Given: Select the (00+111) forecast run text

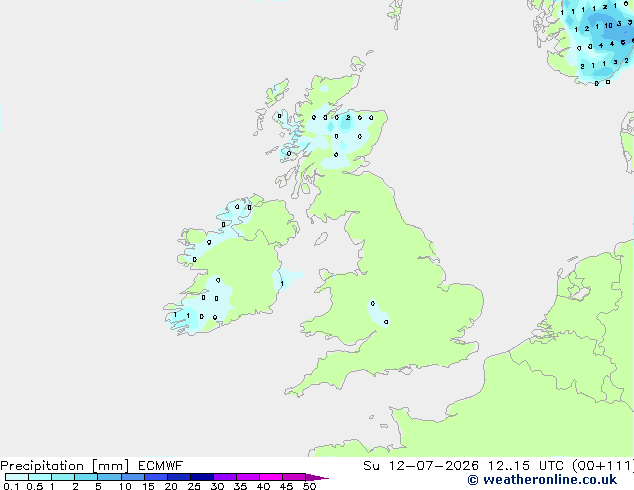Looking at the screenshot, I should (x=602, y=466).
